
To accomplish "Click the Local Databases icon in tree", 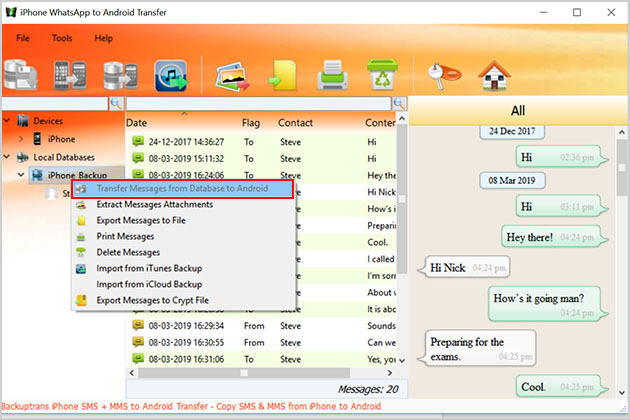I will tap(22, 157).
